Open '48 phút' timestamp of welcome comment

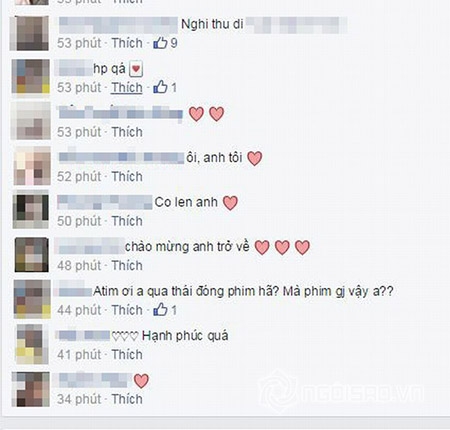[x=79, y=266]
